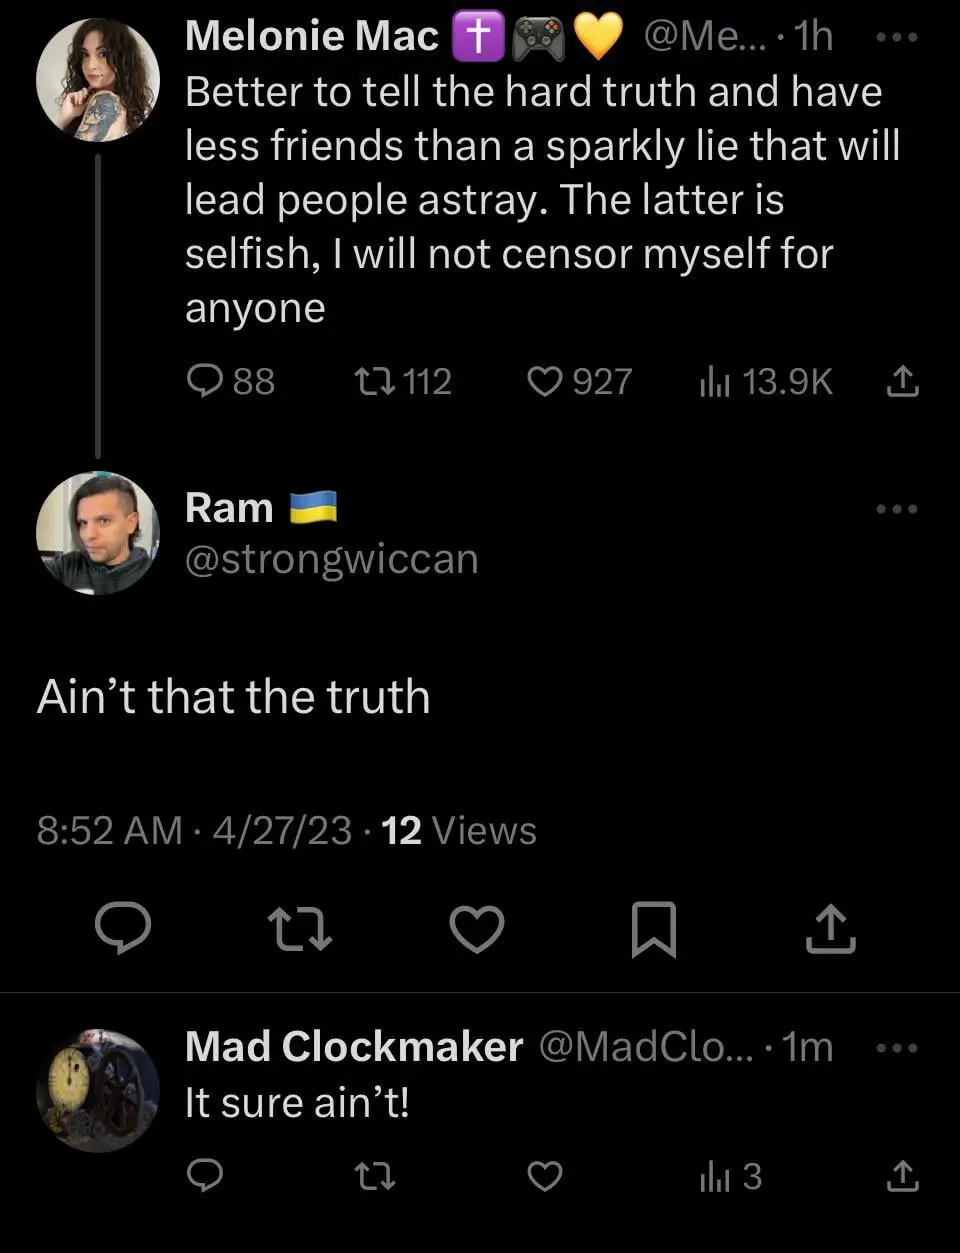This screenshot has height=1253, width=960.
Task: Open more options on Ram's tweet
Action: click(x=896, y=509)
